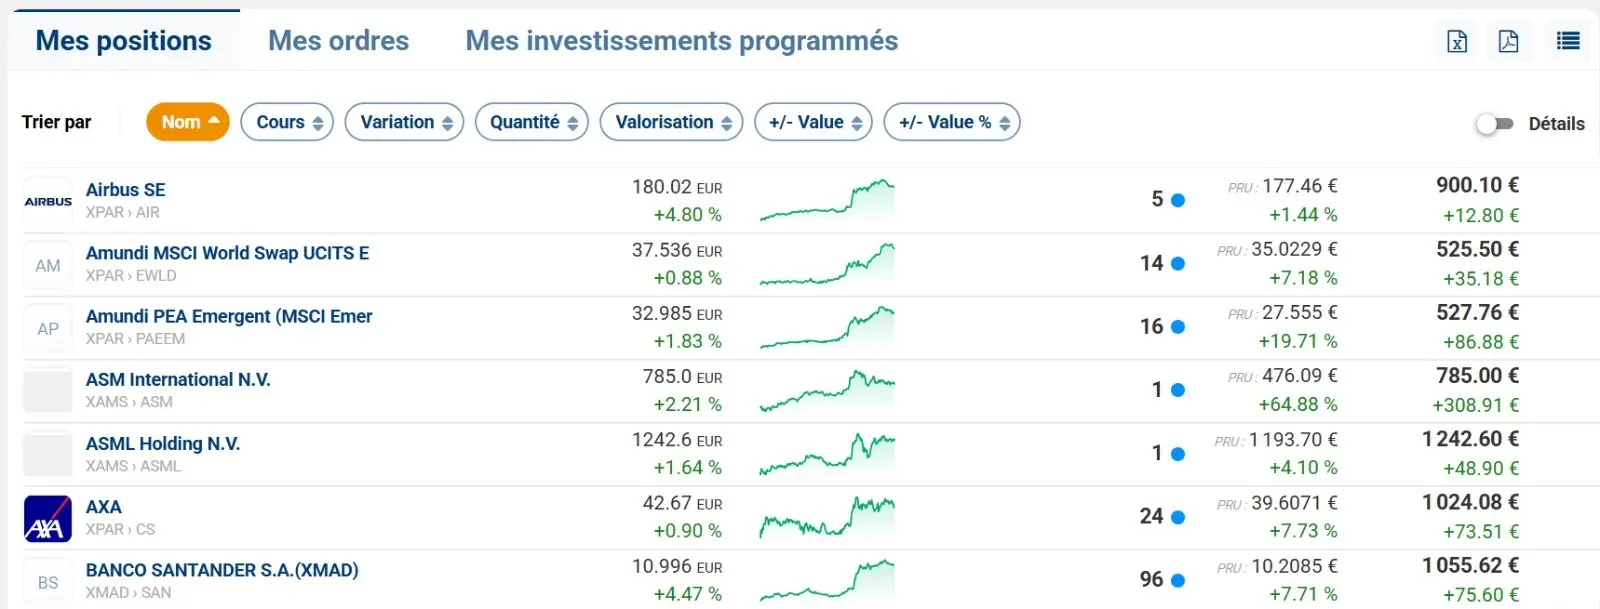Export positions as PDF icon
Viewport: 1600px width, 609px height.
[x=1508, y=41]
